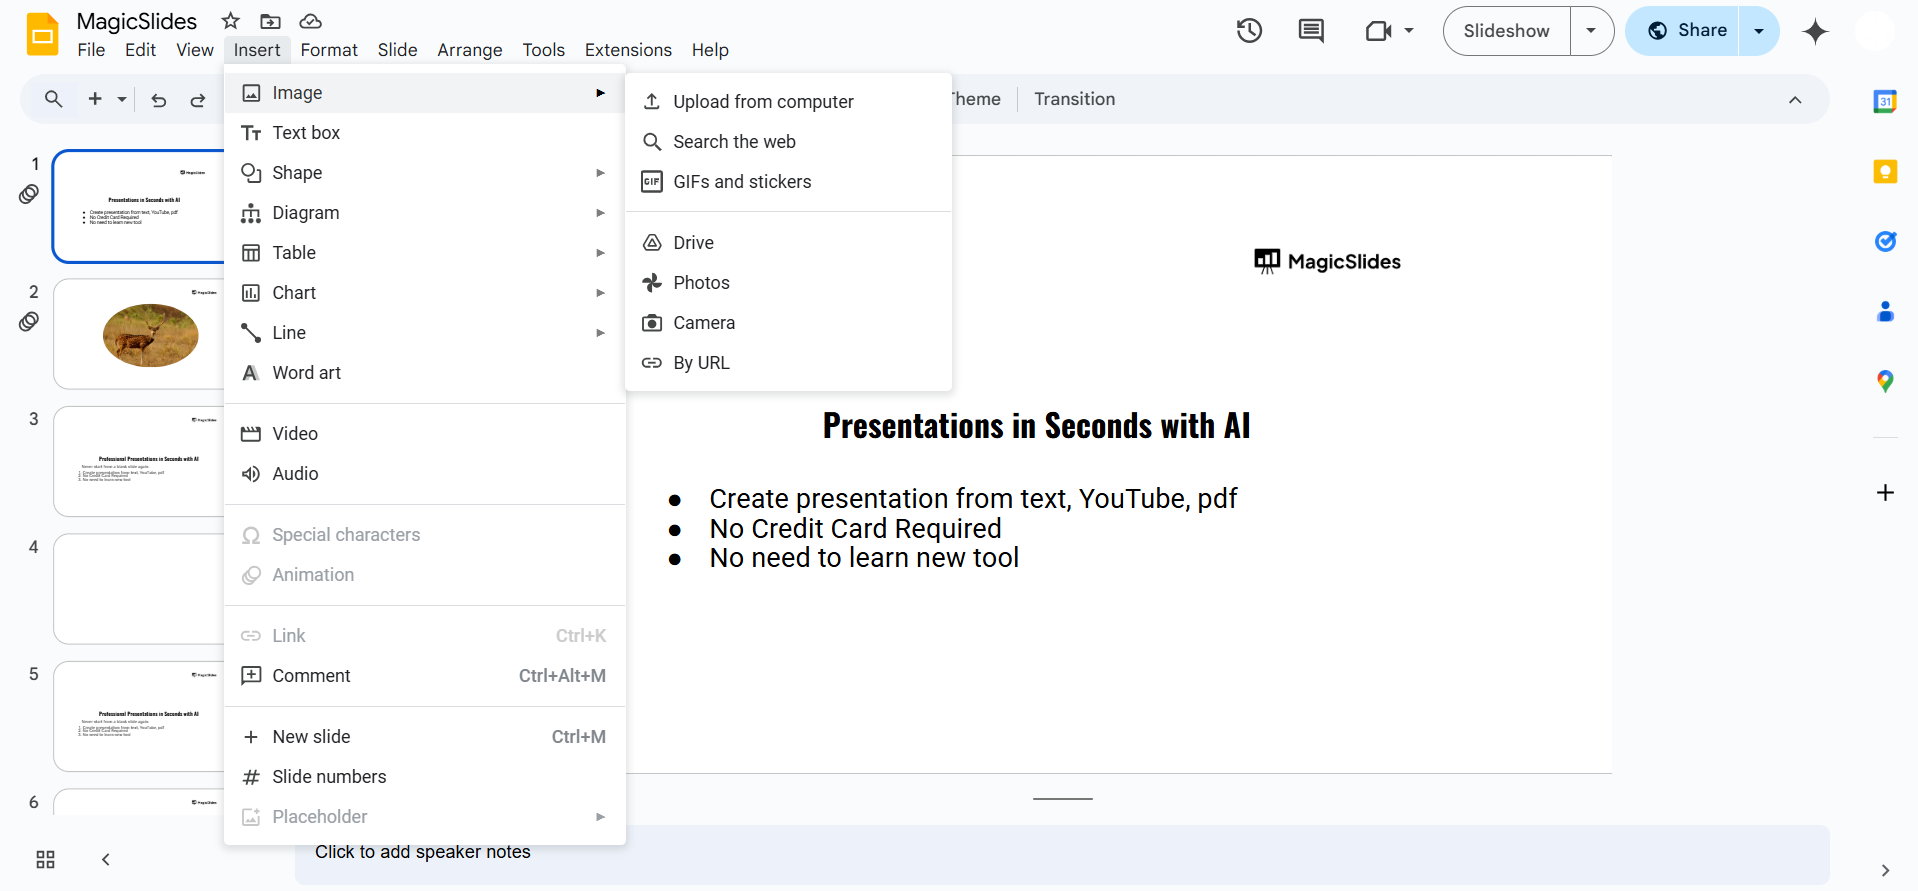Expand the Diagram submenu
The image size is (1918, 891).
tap(425, 213)
